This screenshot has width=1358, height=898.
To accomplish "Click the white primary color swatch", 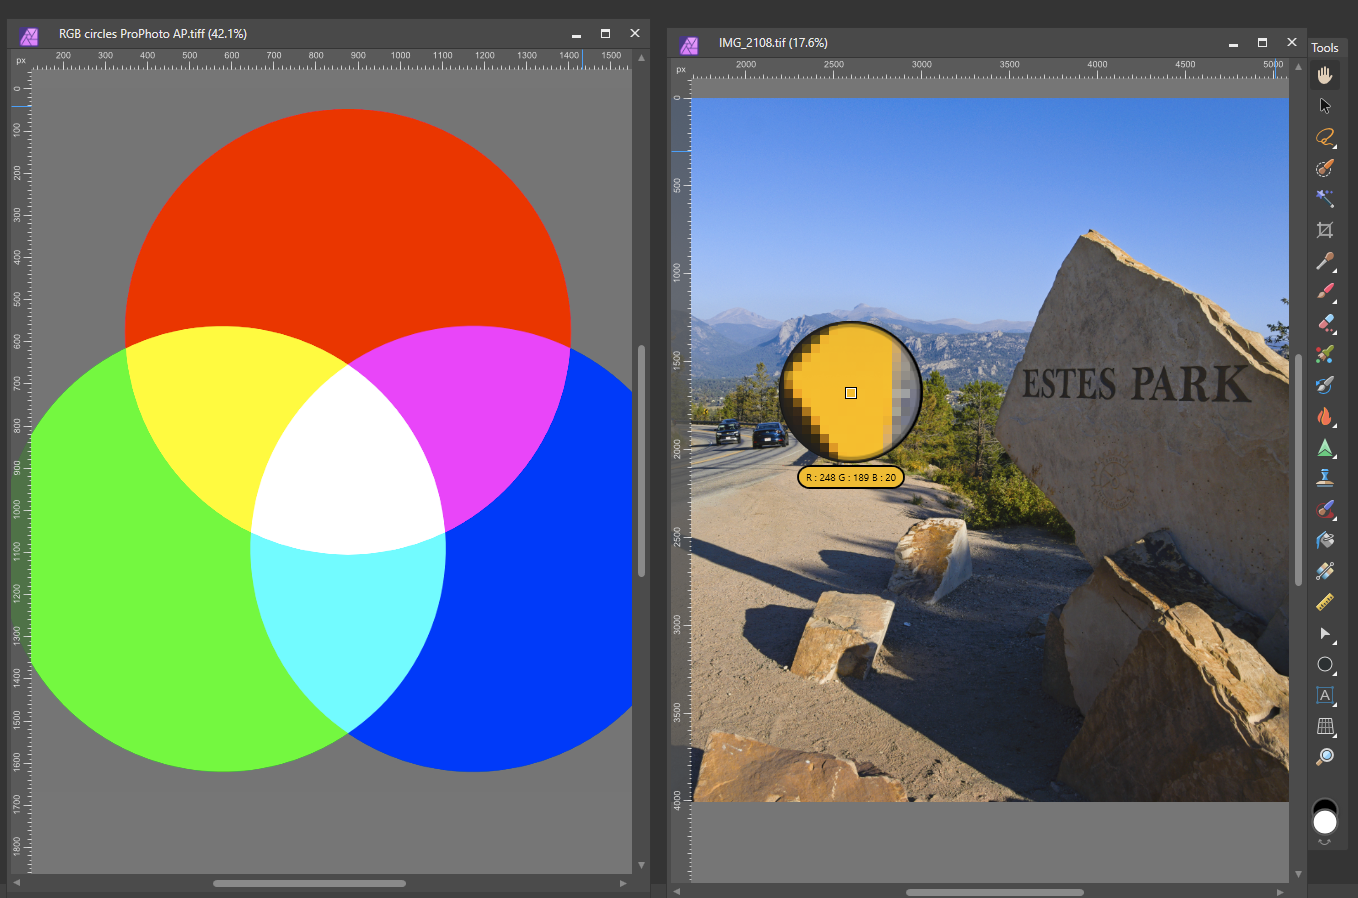I will coord(1325,822).
